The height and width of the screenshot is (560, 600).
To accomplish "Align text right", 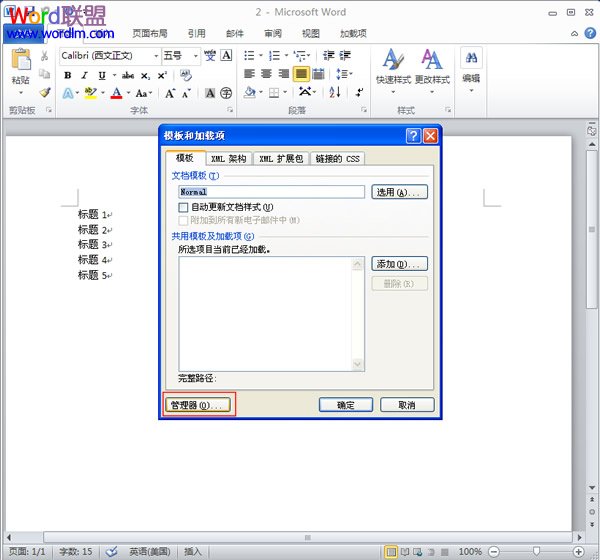I will click(x=284, y=73).
